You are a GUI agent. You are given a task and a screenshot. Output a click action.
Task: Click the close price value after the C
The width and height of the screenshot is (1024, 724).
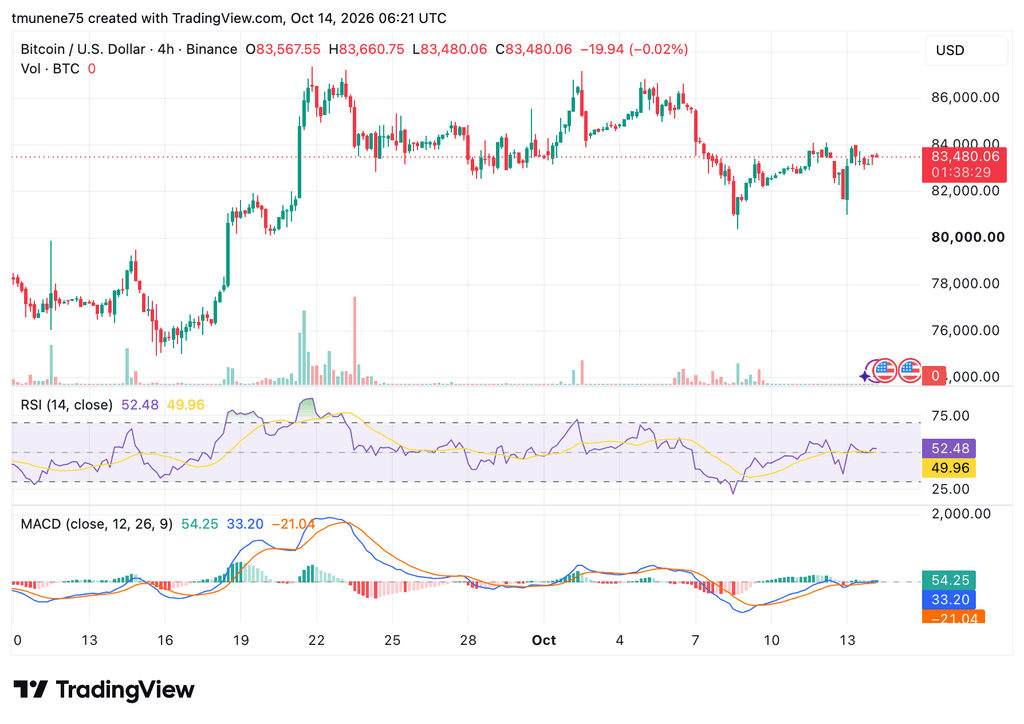(539, 49)
